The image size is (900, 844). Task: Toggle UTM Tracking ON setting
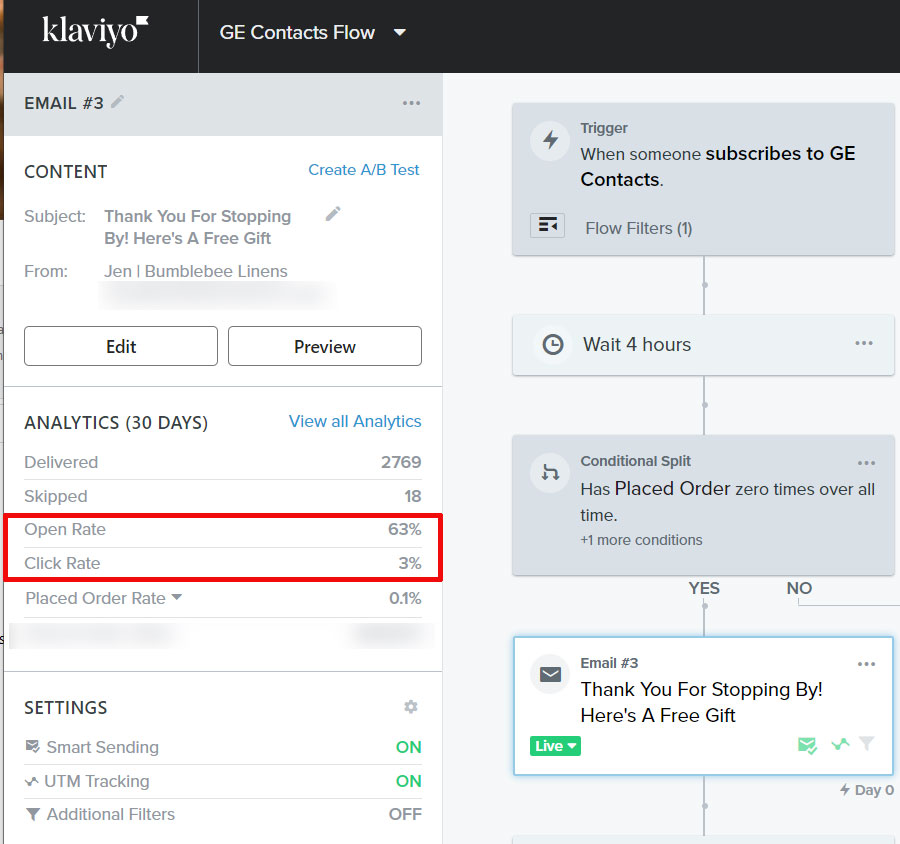pos(408,781)
